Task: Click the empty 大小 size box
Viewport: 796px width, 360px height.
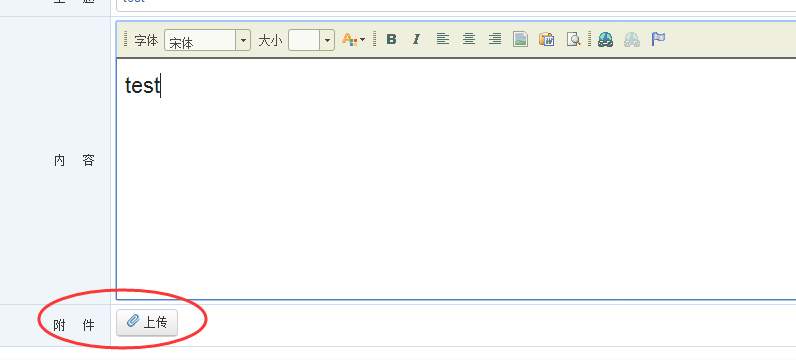Action: click(304, 40)
